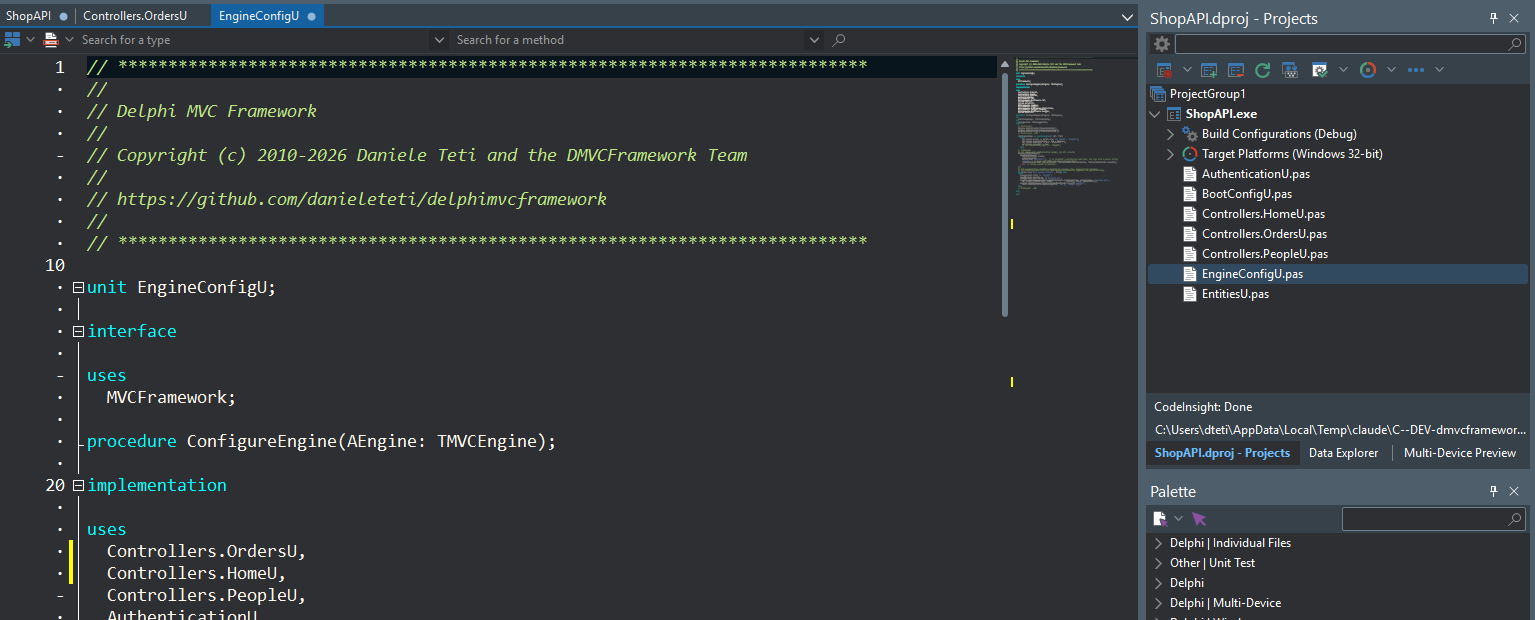Open the Search for a type dropdown arrow

pos(438,40)
